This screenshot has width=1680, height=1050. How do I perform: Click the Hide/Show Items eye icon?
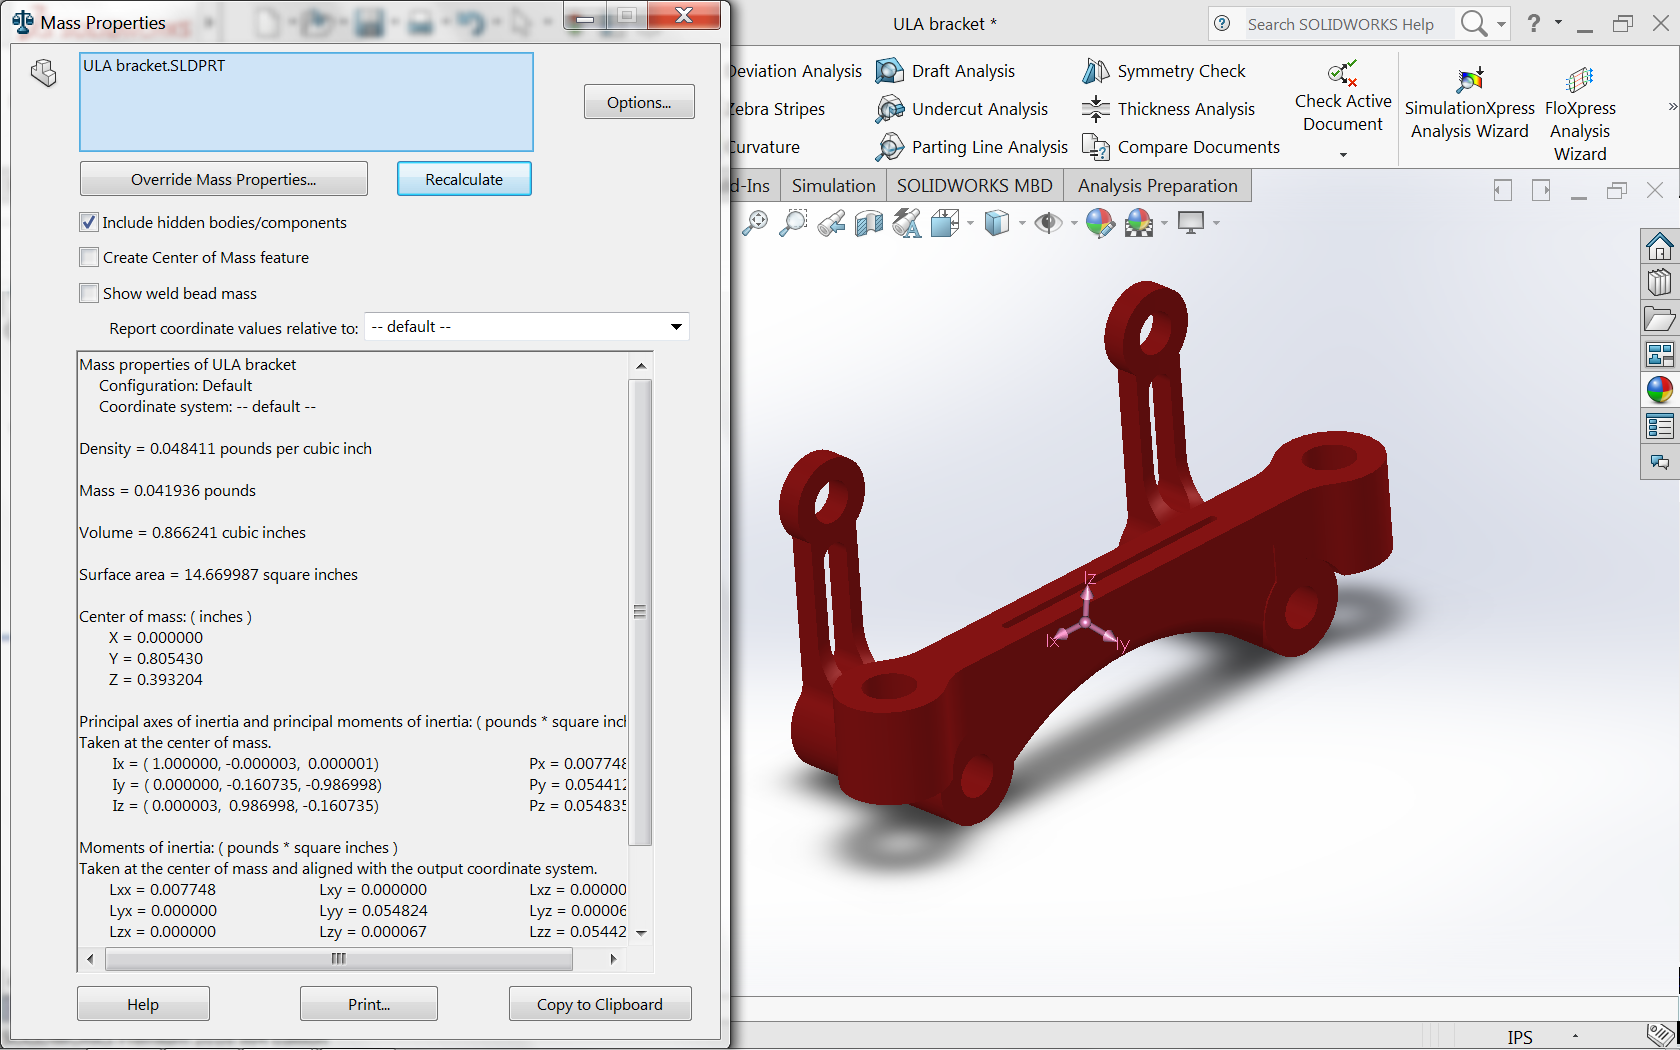coord(1048,223)
